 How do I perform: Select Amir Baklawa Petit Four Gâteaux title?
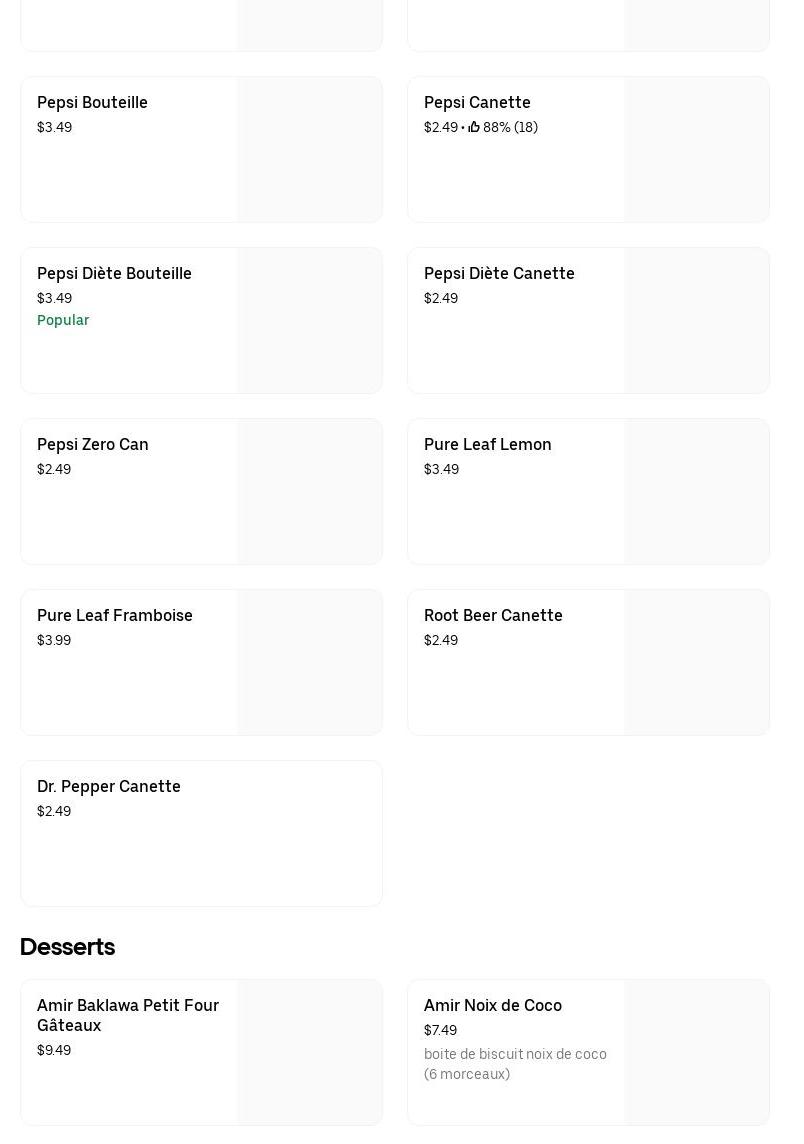tap(127, 1015)
